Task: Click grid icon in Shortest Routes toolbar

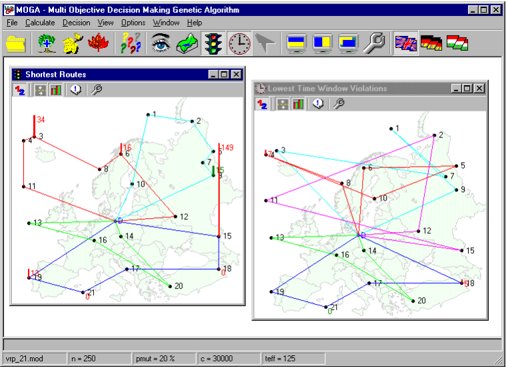Action: [40, 90]
